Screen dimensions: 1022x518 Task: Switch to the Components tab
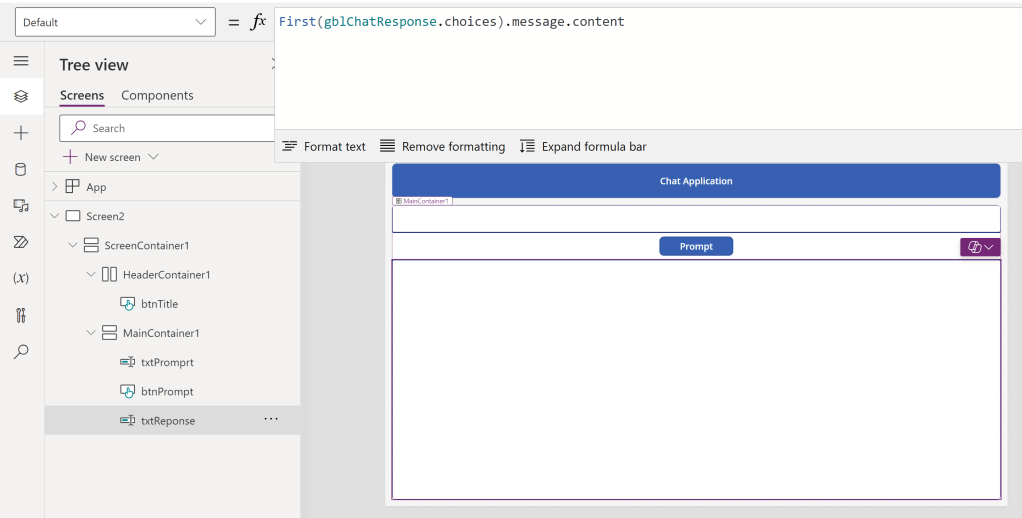click(157, 96)
